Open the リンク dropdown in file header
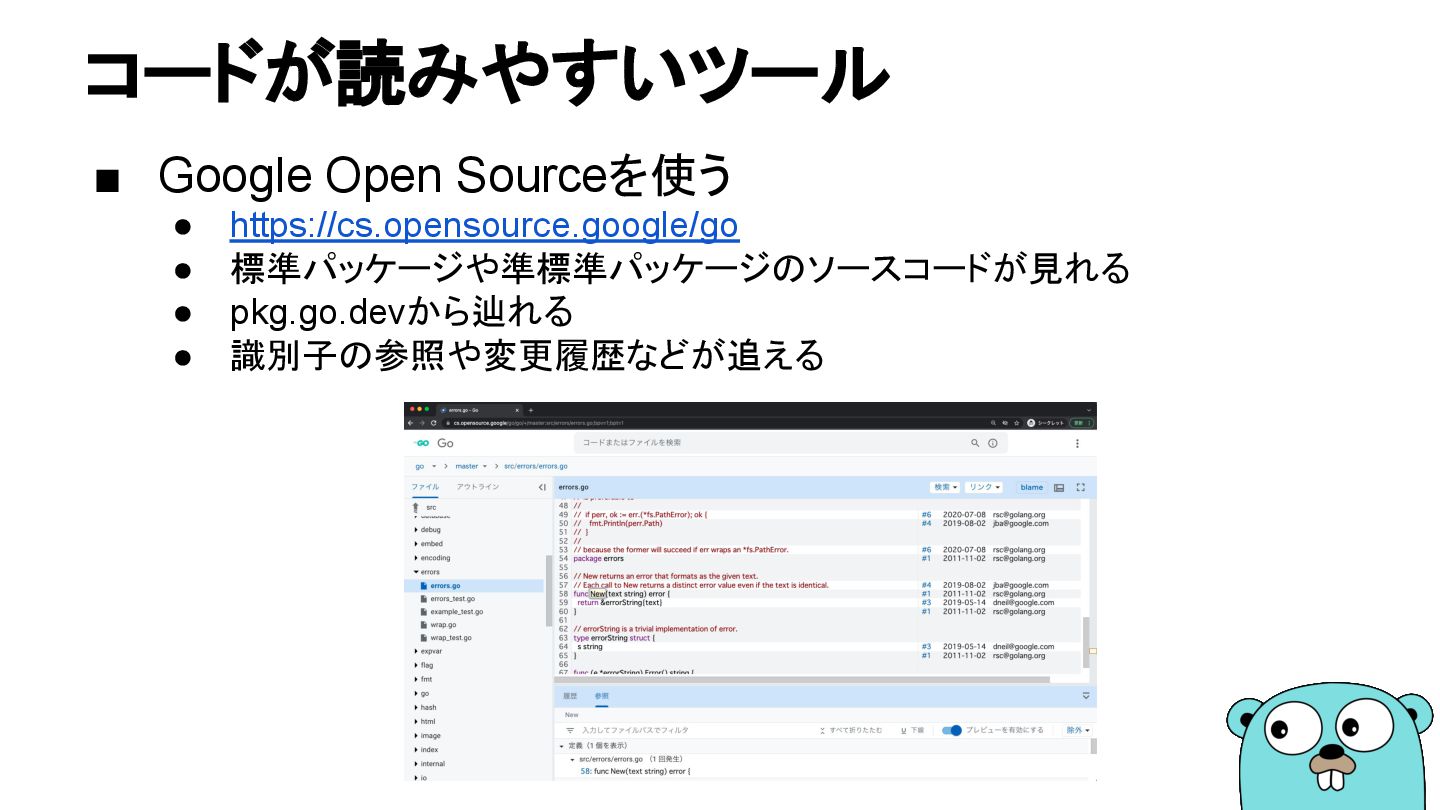Viewport: 1440px width, 810px height. 984,487
